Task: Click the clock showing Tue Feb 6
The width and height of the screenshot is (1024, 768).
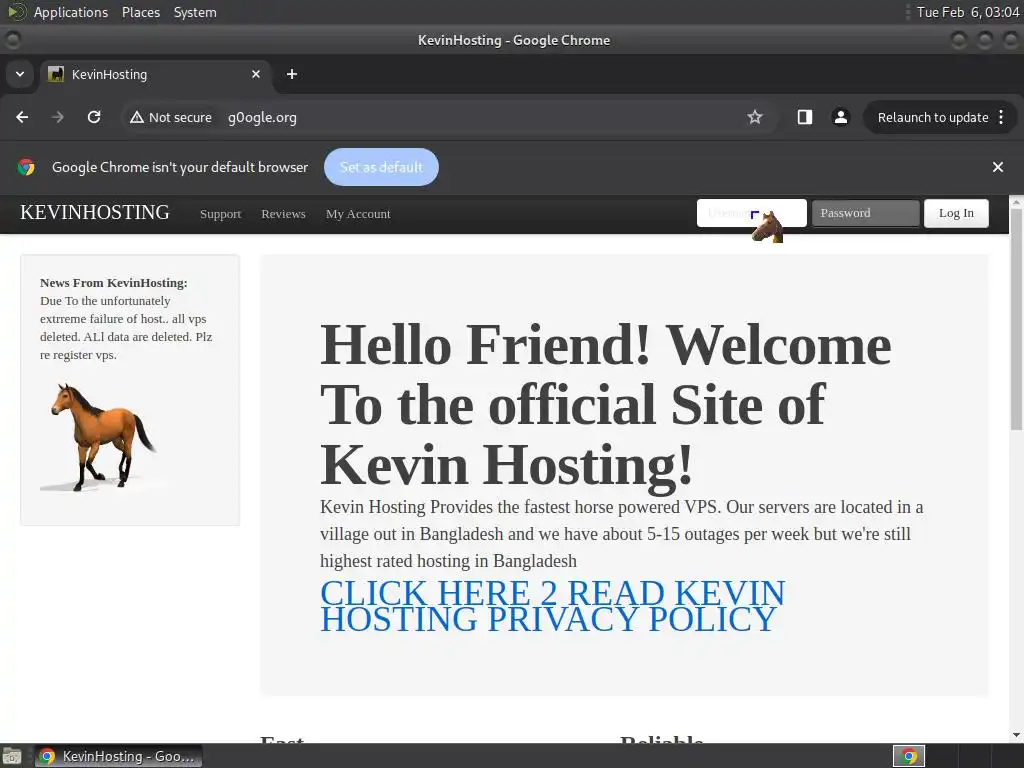Action: (968, 12)
